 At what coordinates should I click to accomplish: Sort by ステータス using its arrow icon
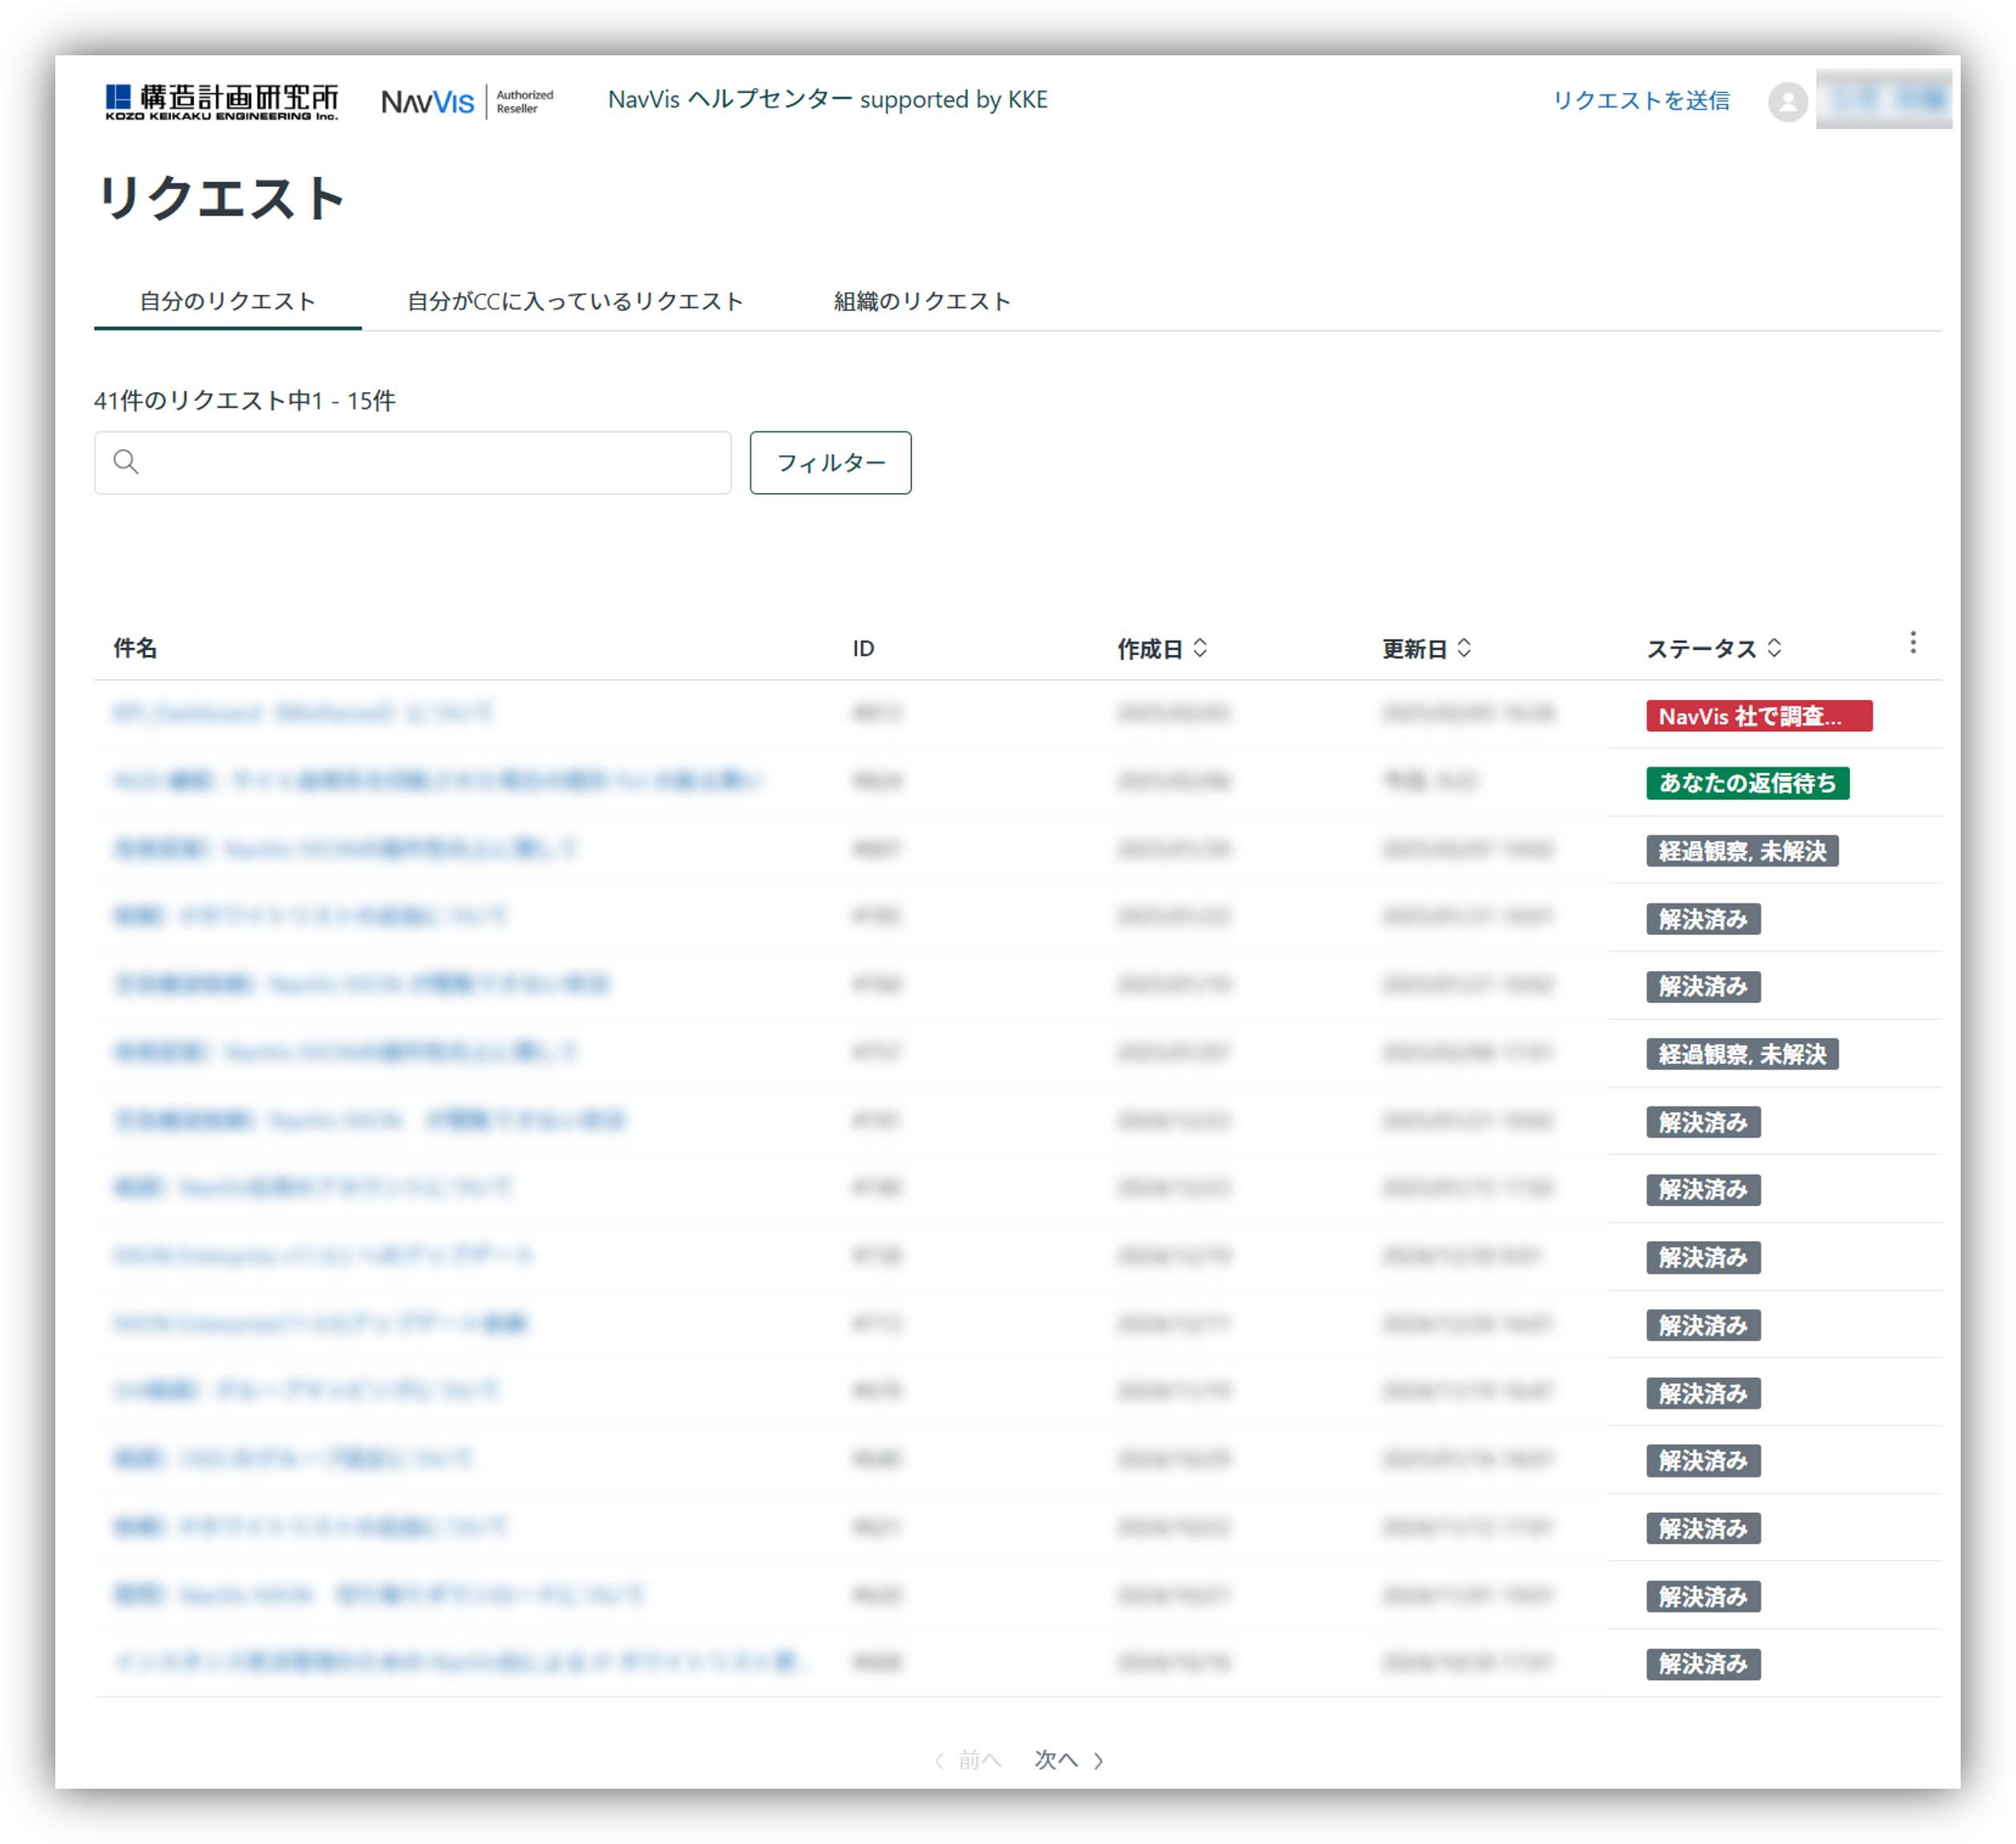pyautogui.click(x=1774, y=648)
